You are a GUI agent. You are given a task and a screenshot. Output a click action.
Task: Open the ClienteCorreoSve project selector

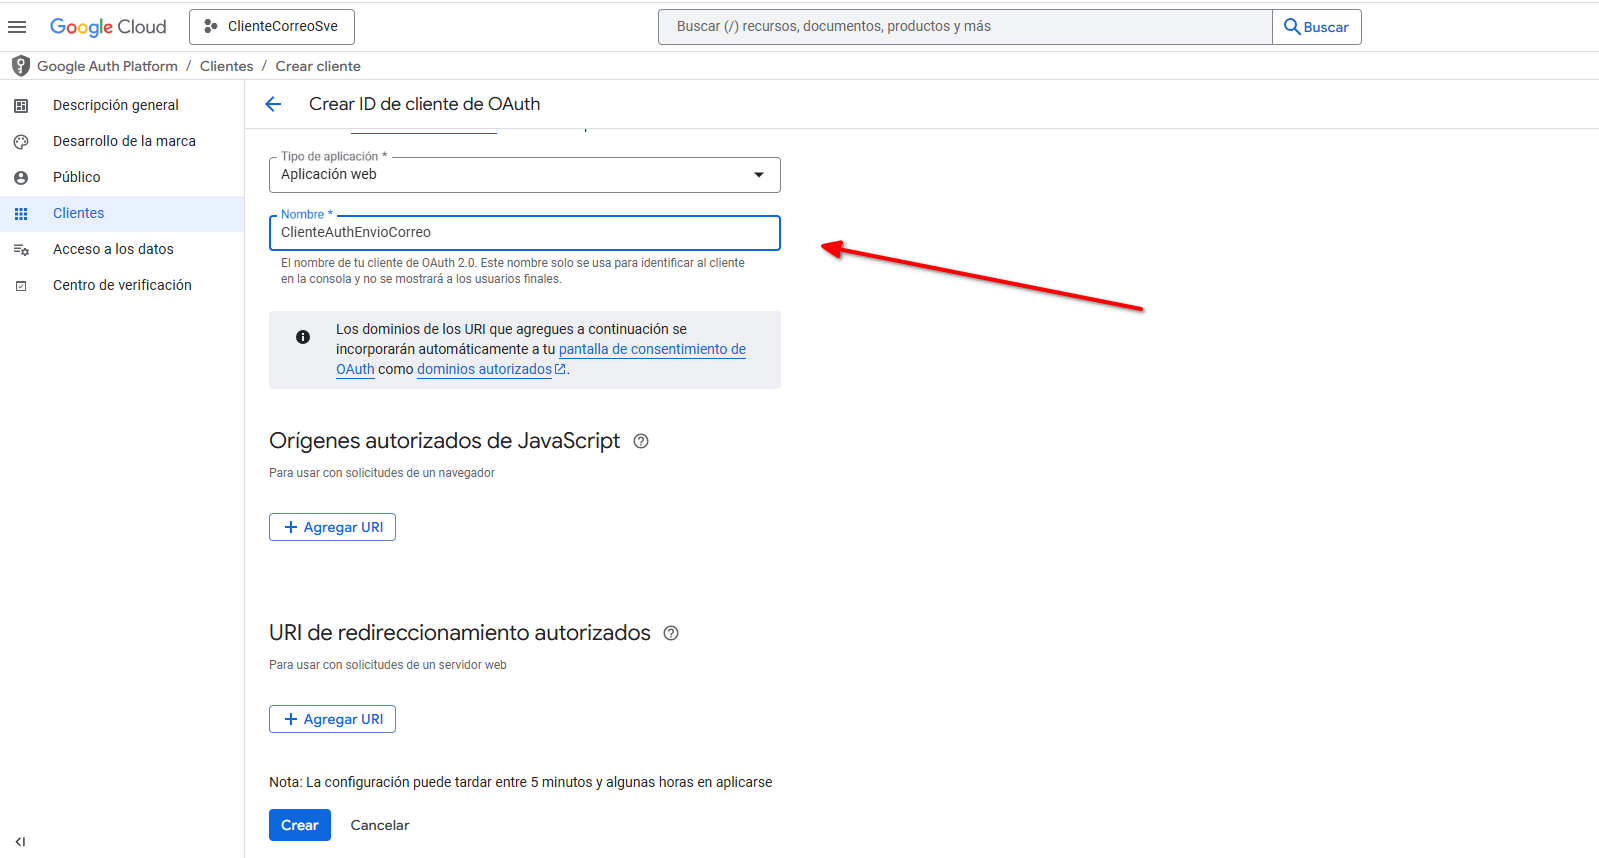click(x=272, y=27)
